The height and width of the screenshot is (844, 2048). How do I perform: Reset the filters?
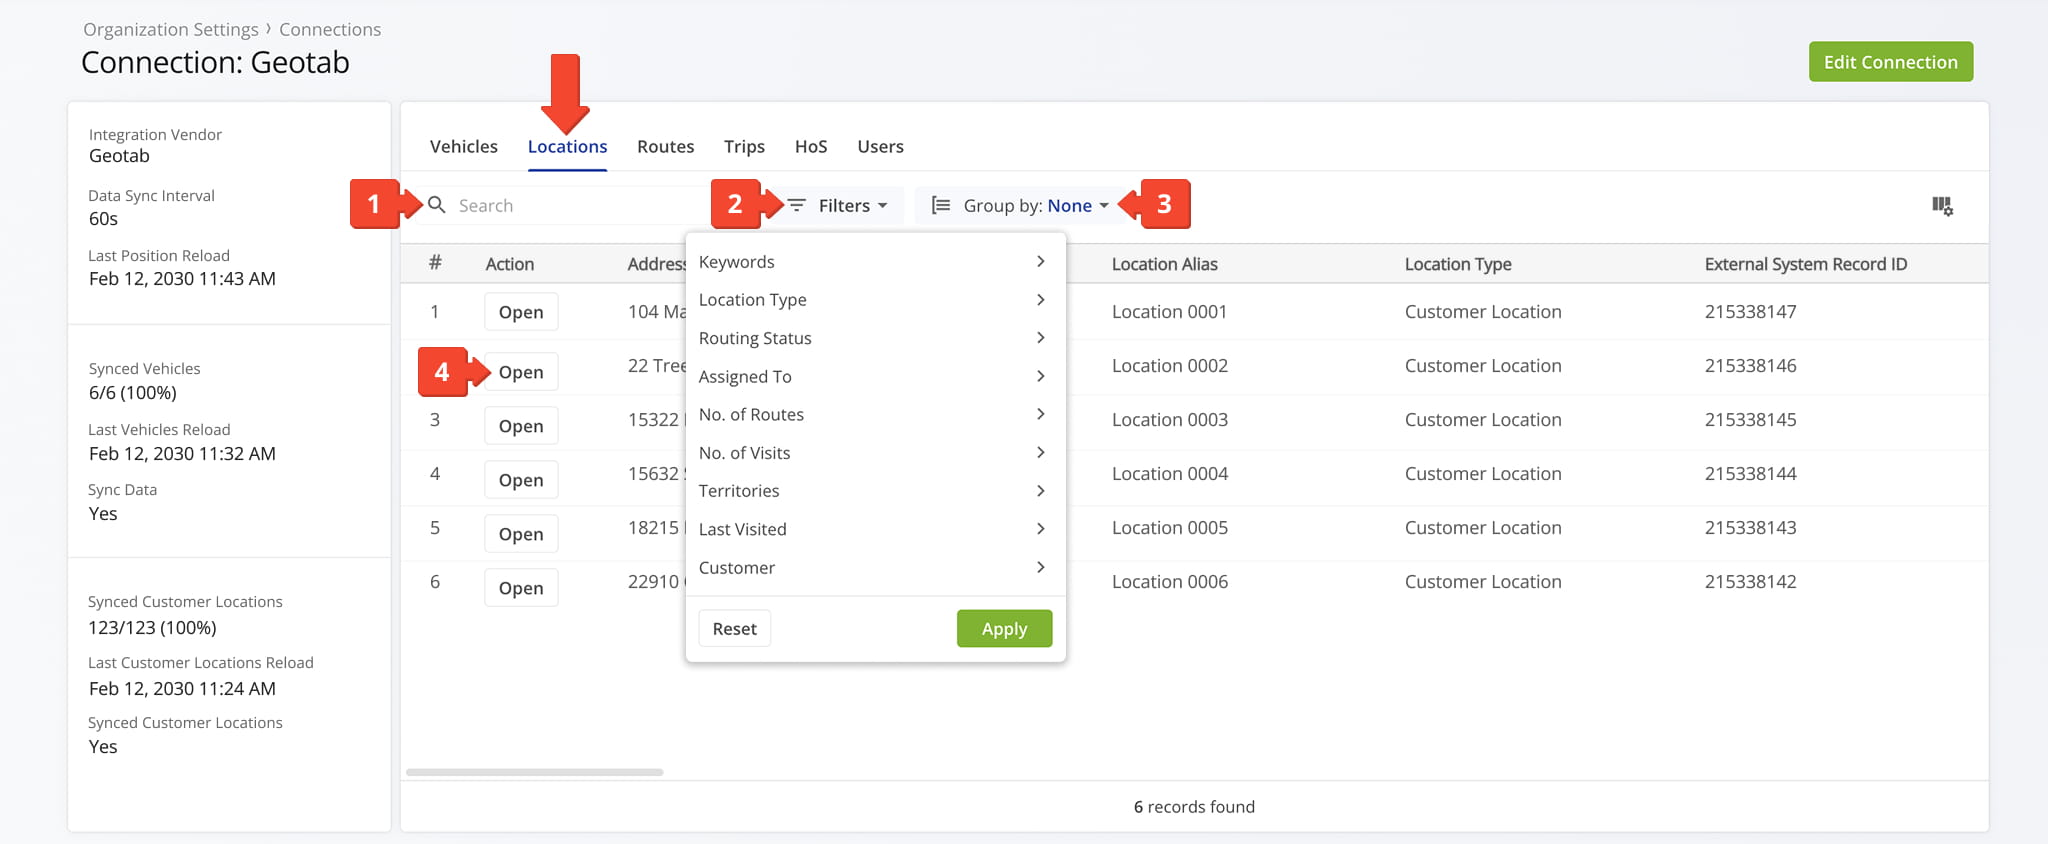734,629
